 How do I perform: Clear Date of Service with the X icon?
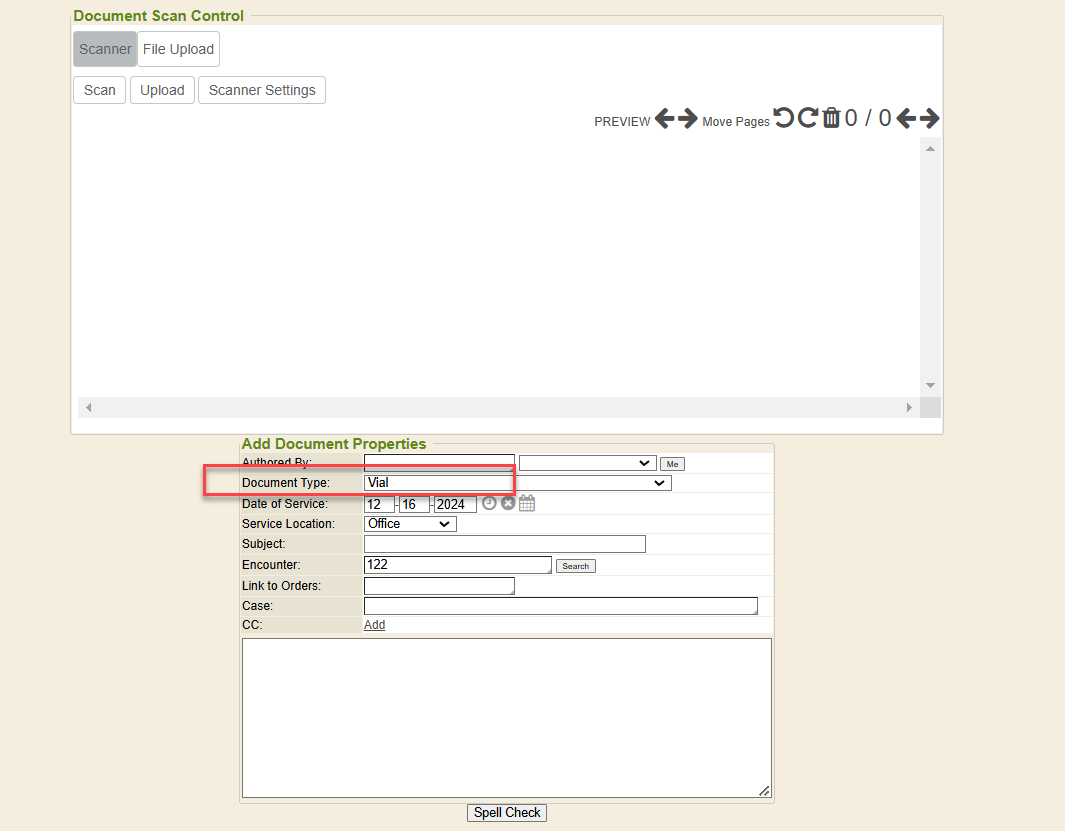508,503
